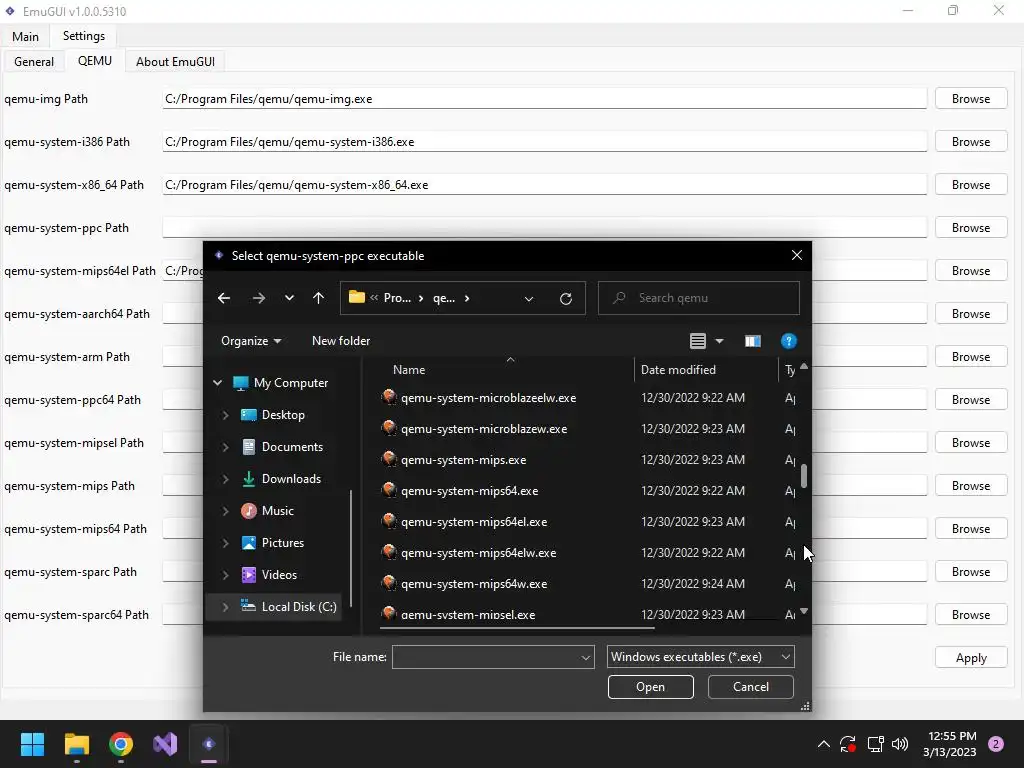Browse for qemu-system-sparc64 path
The height and width of the screenshot is (768, 1024).
coord(971,615)
